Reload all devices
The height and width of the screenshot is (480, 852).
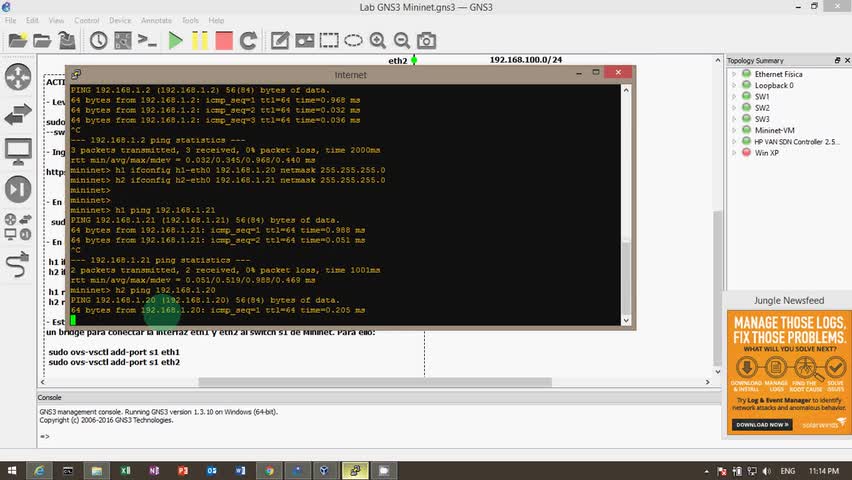pos(248,40)
